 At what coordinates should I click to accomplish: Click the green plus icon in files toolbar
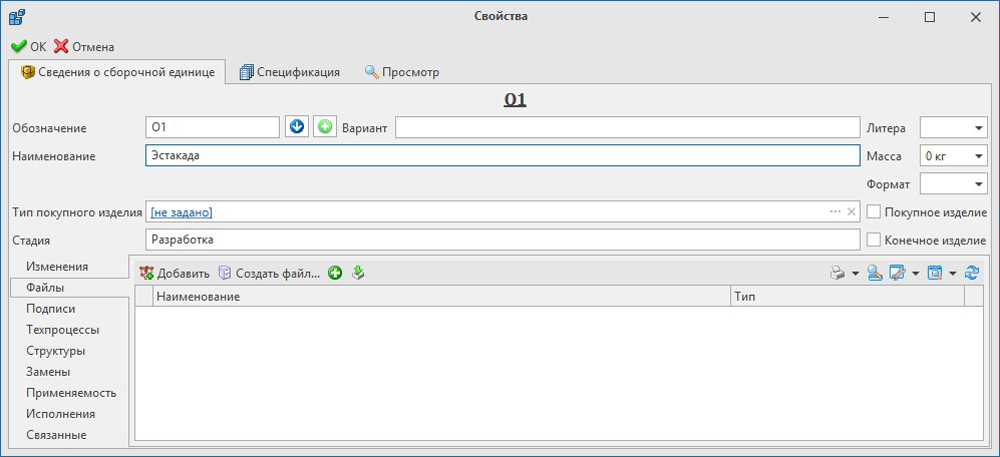point(335,273)
